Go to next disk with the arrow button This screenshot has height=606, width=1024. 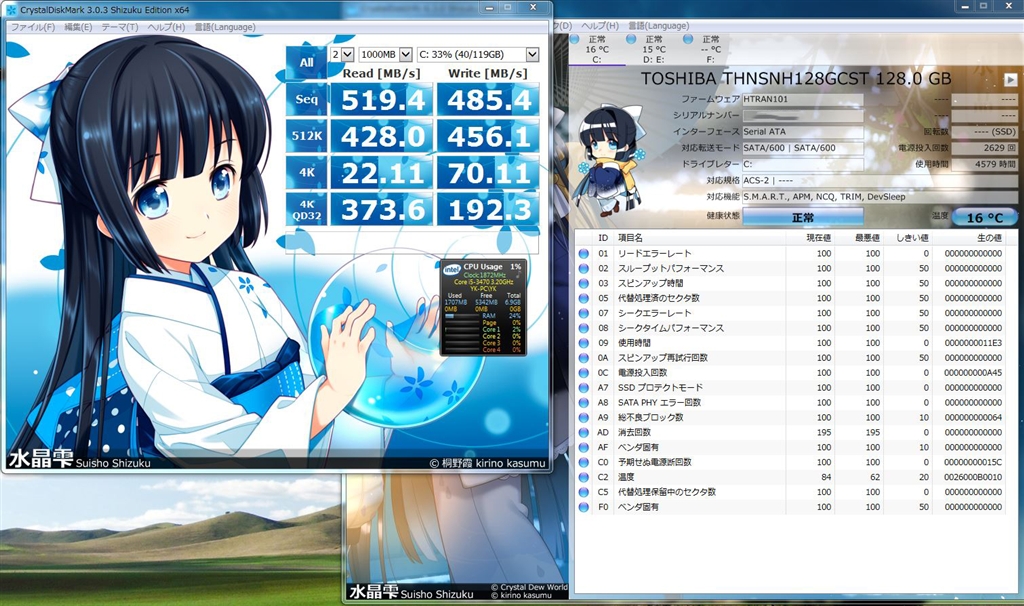click(1010, 80)
